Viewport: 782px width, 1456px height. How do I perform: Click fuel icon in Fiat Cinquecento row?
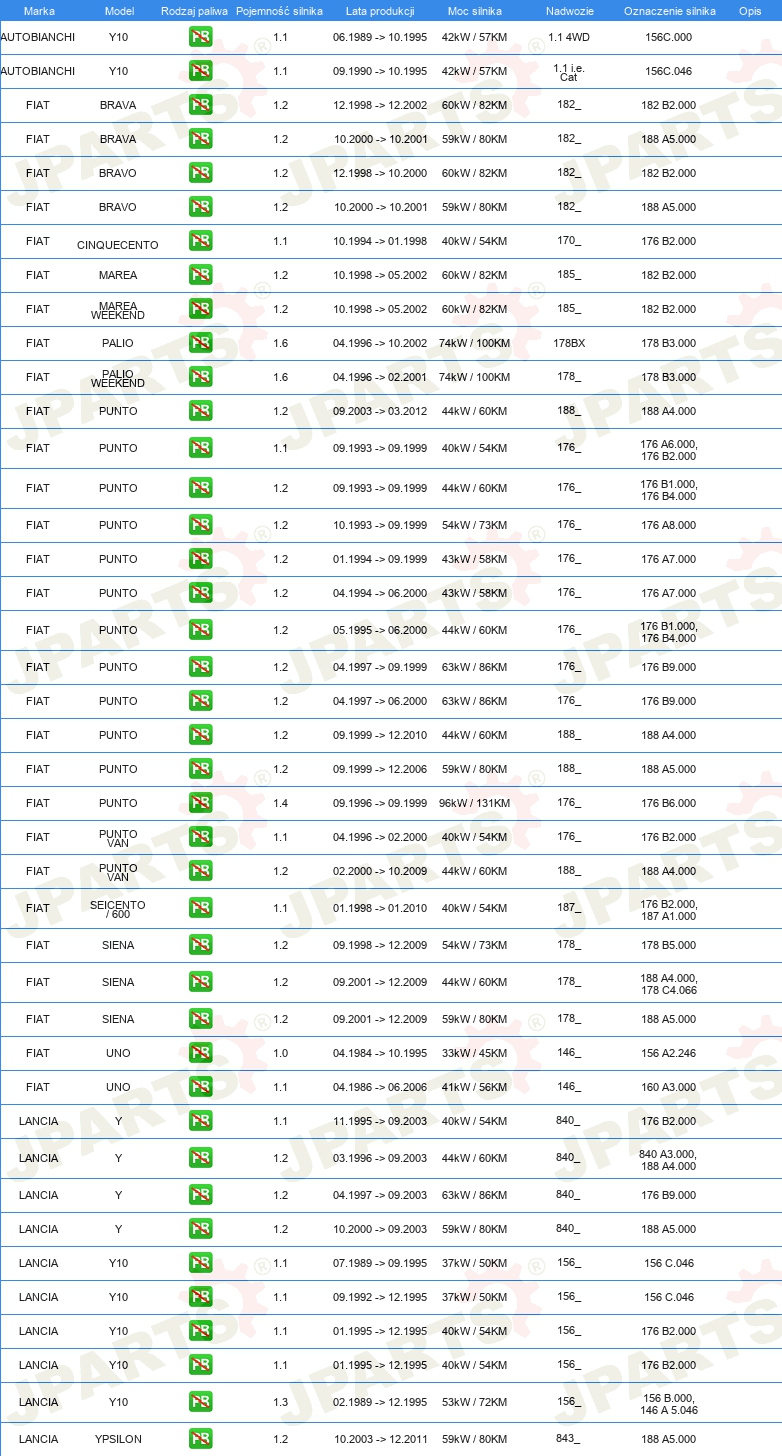[200, 241]
